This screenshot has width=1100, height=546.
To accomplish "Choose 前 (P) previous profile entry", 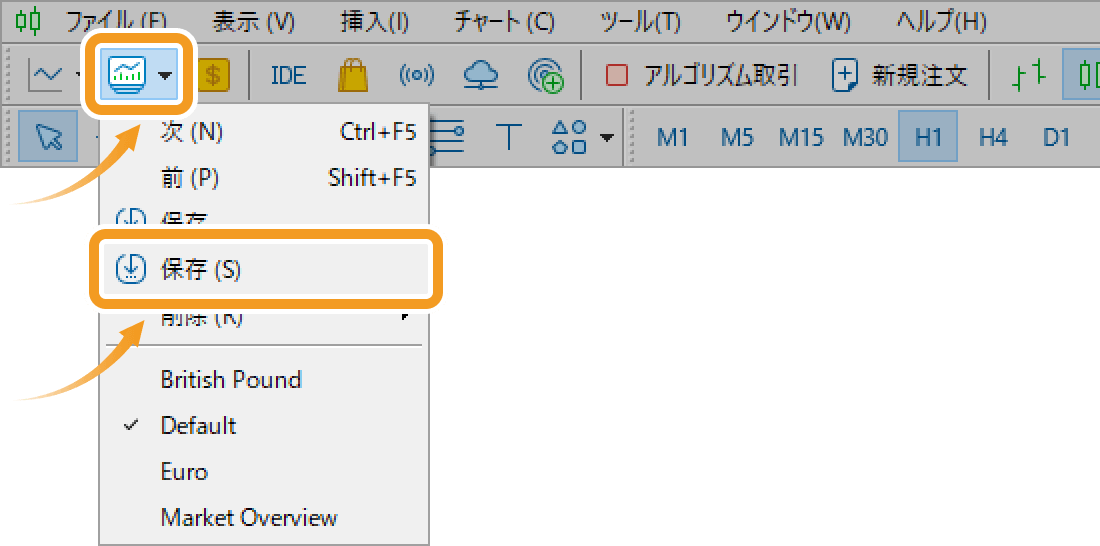I will pos(264,178).
